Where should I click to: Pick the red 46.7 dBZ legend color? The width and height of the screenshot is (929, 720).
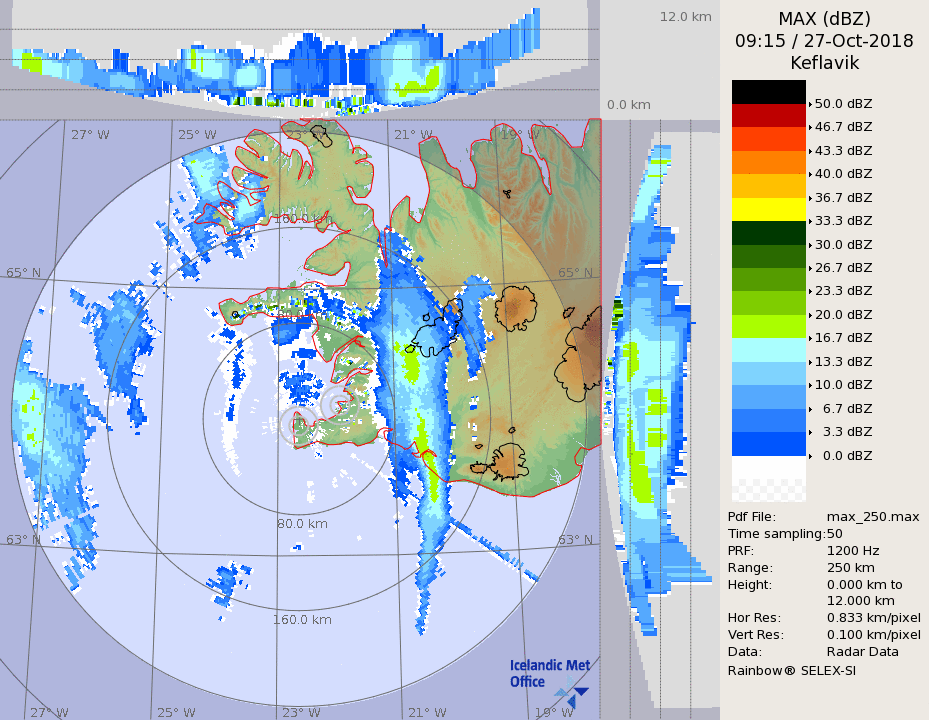[x=768, y=115]
